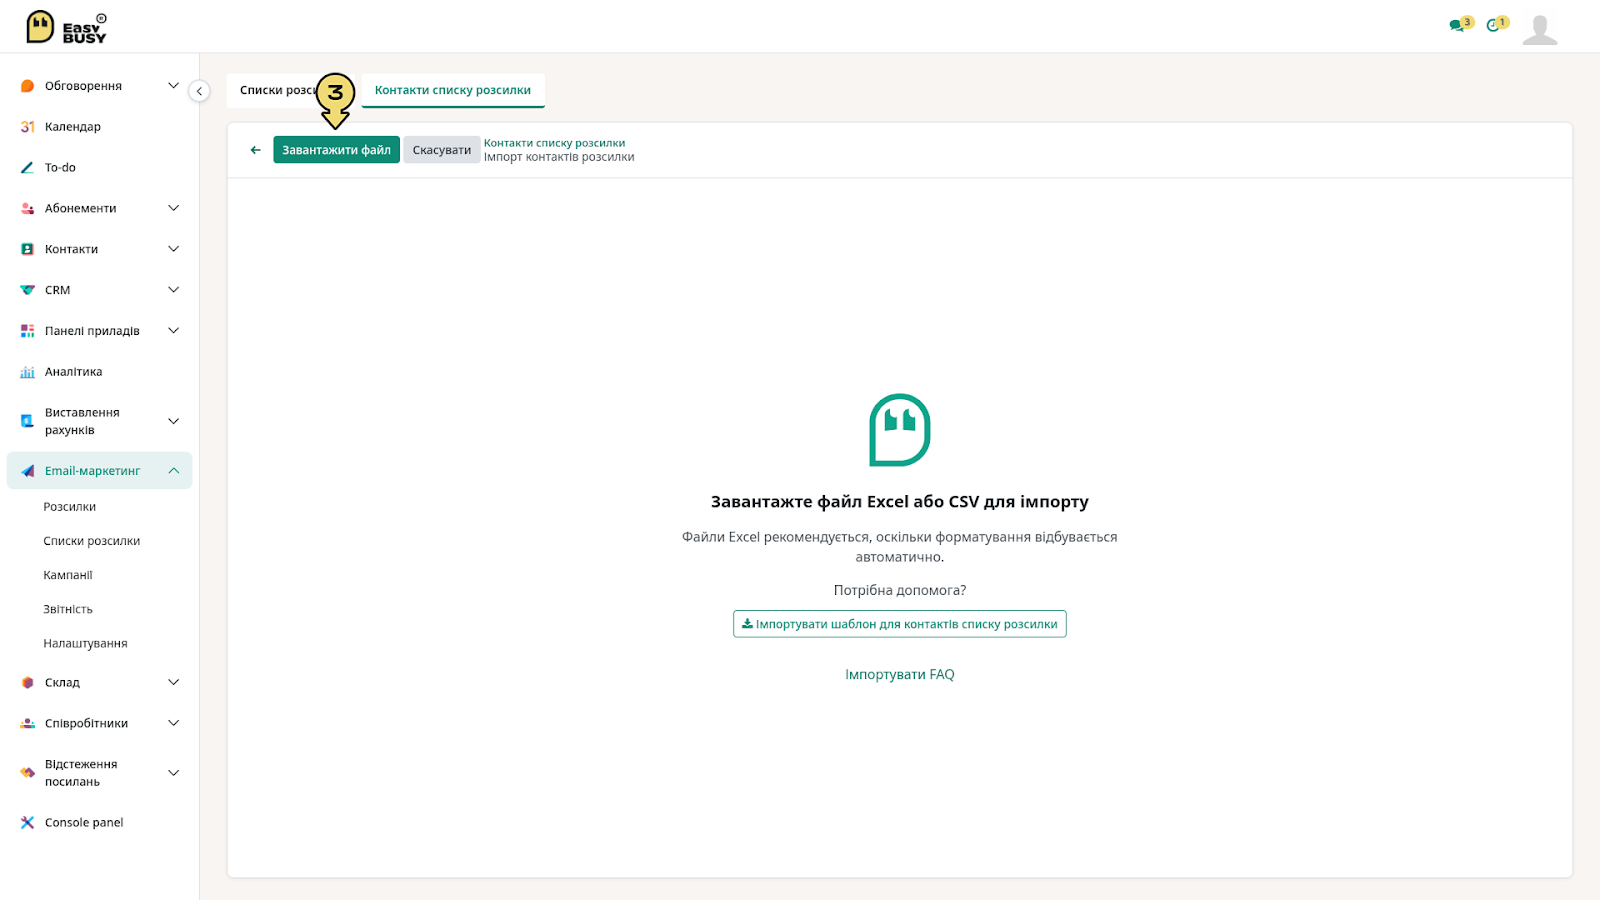Click the Склад warehouse icon
The width and height of the screenshot is (1600, 900).
point(27,683)
